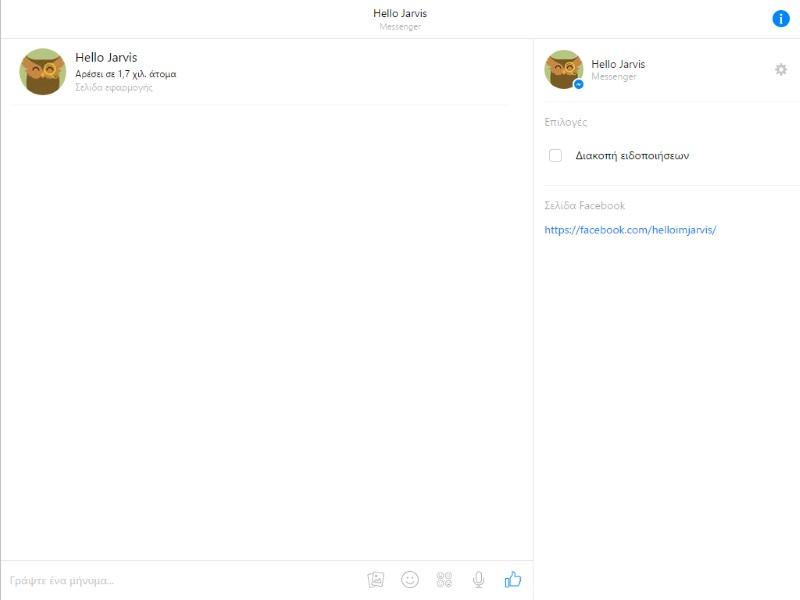Image resolution: width=800 pixels, height=600 pixels.
Task: Send a thumbs-up like
Action: (x=513, y=579)
